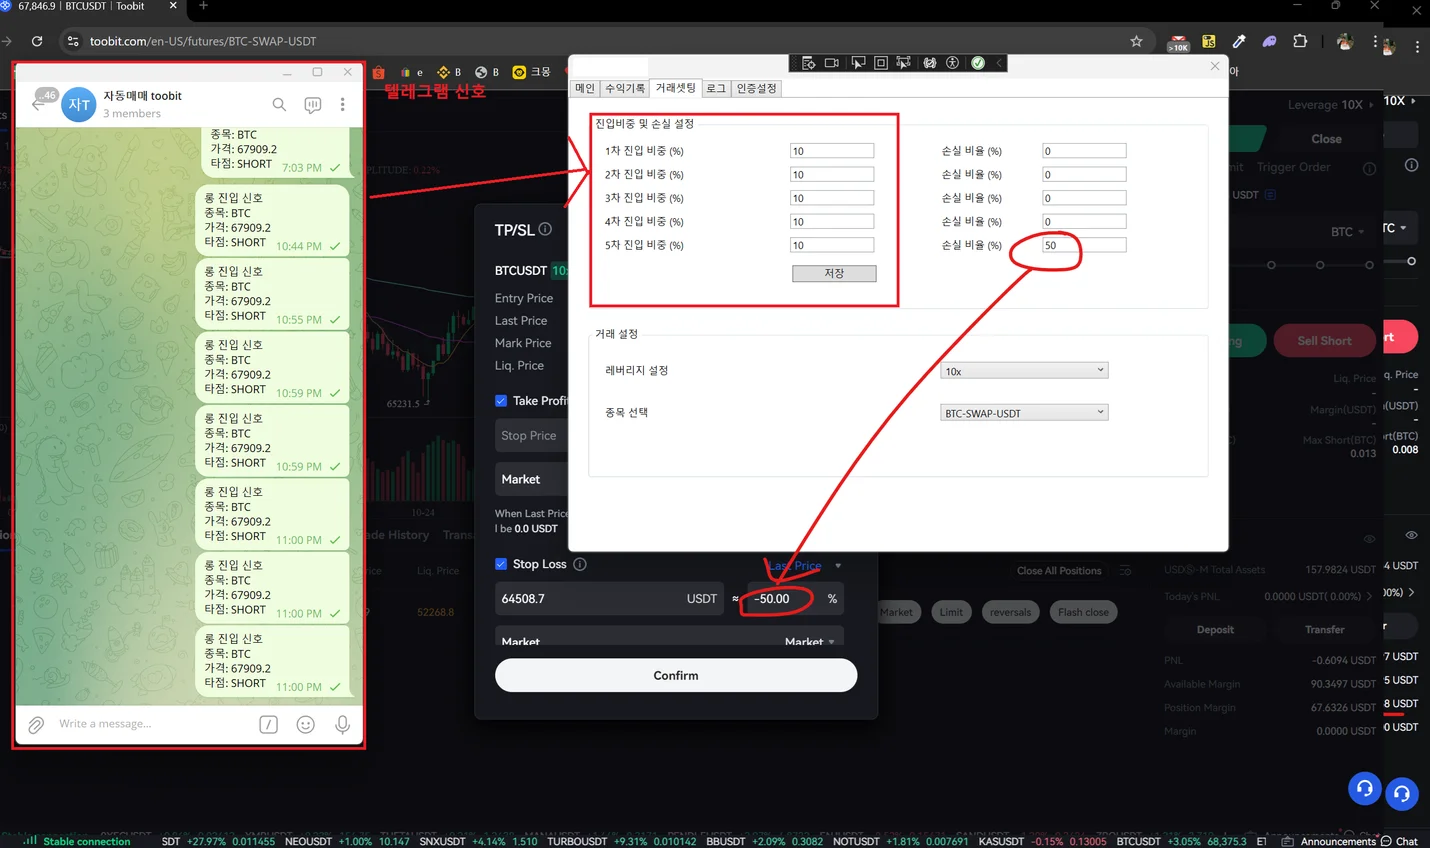
Task: Open new browser tab with plus button
Action: [203, 6]
